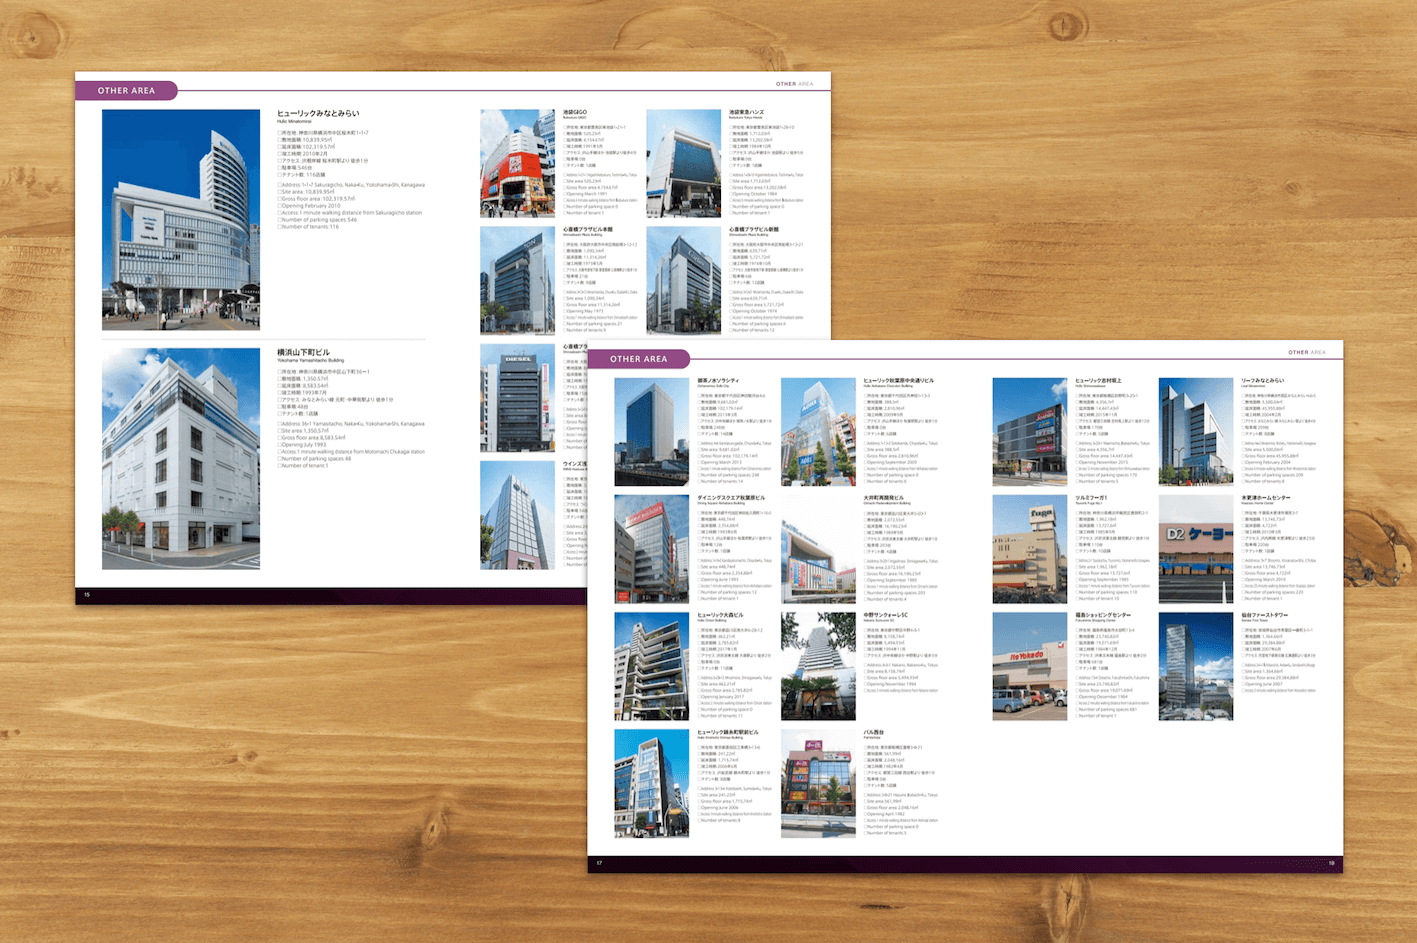Viewport: 1417px width, 943px height.
Task: Click the ヒューリック錦糸町駅前ビル building photo
Action: 651,783
